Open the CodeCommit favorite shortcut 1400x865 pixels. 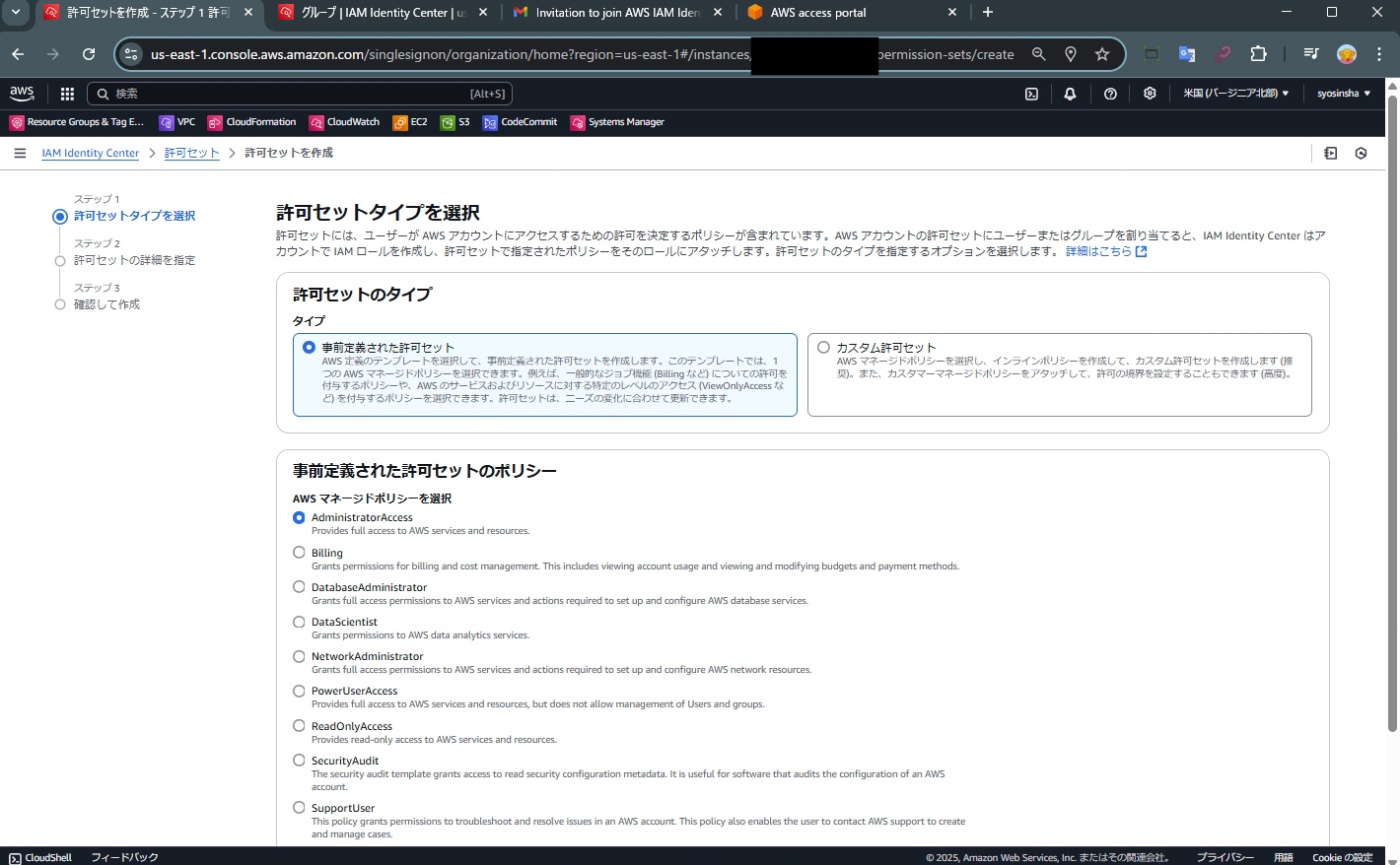tap(520, 122)
